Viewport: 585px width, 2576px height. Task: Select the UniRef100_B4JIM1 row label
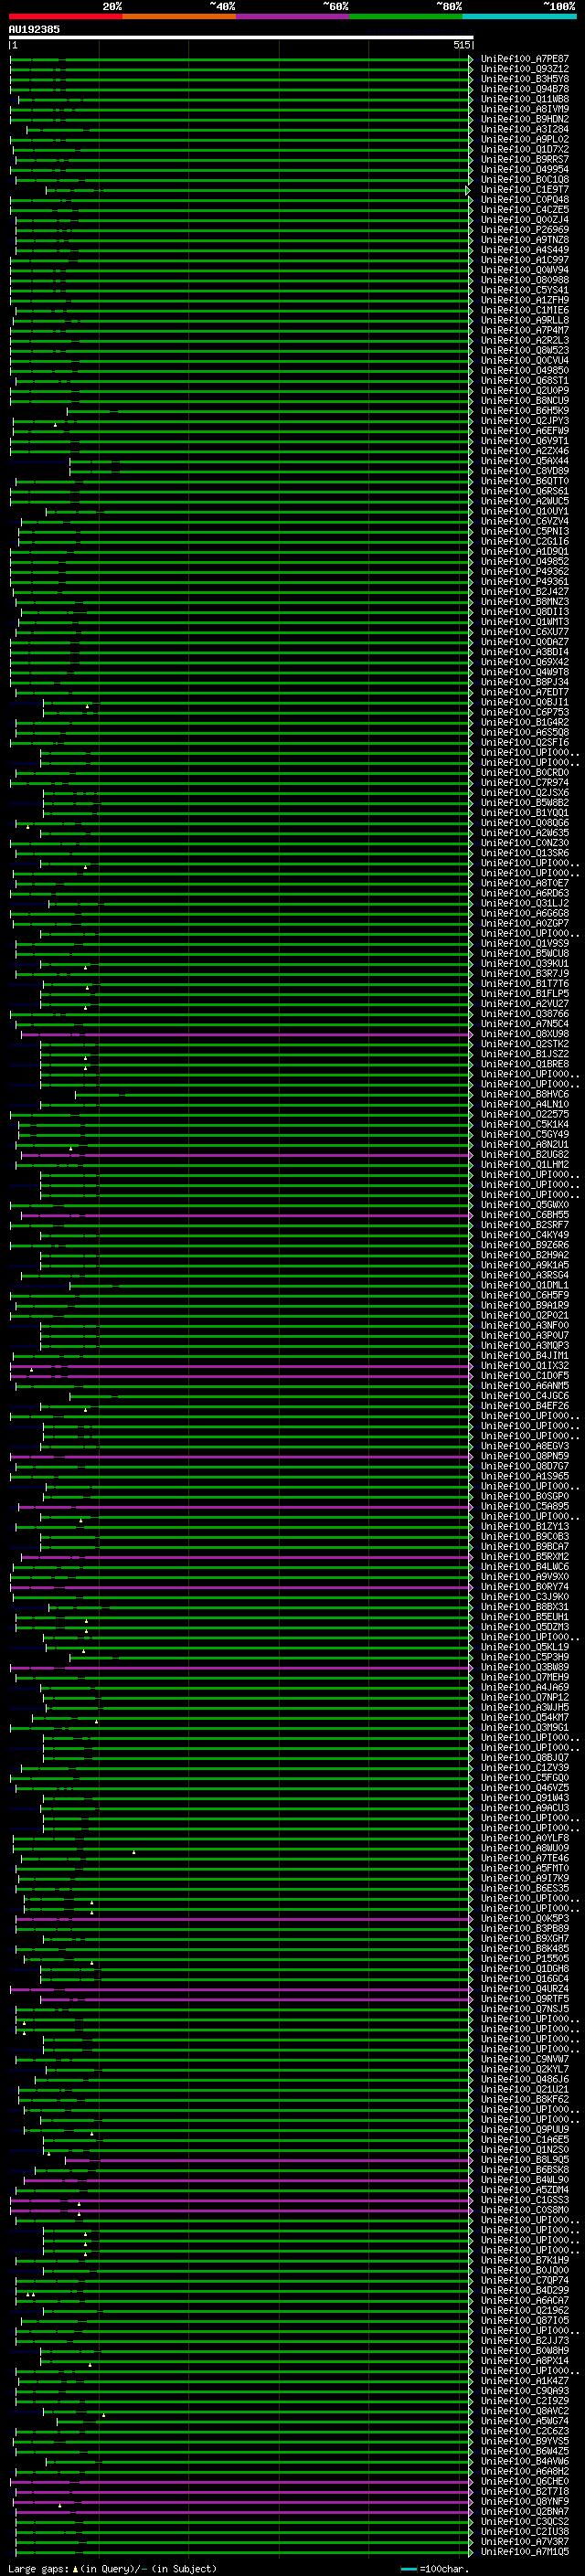525,1356
